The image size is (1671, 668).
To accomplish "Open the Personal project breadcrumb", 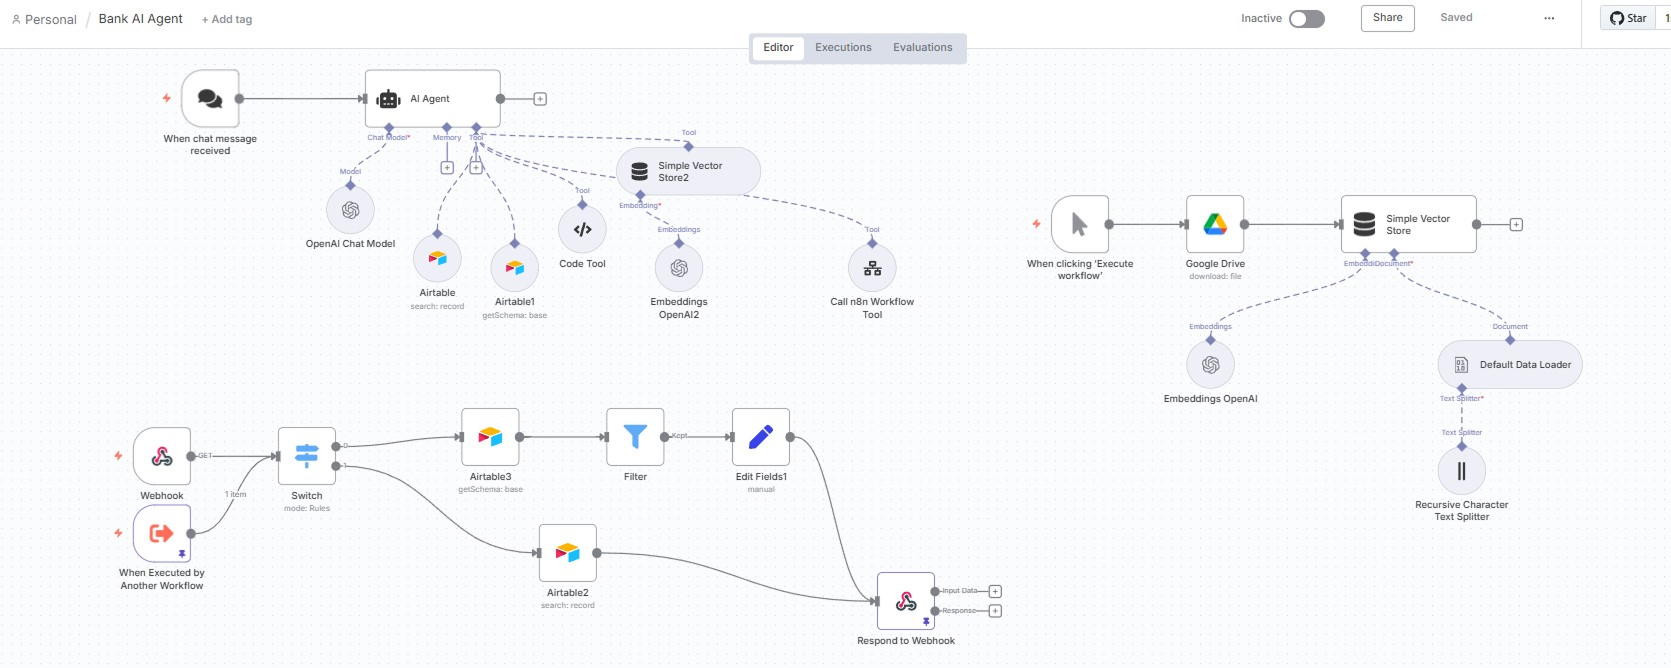I will pos(44,19).
